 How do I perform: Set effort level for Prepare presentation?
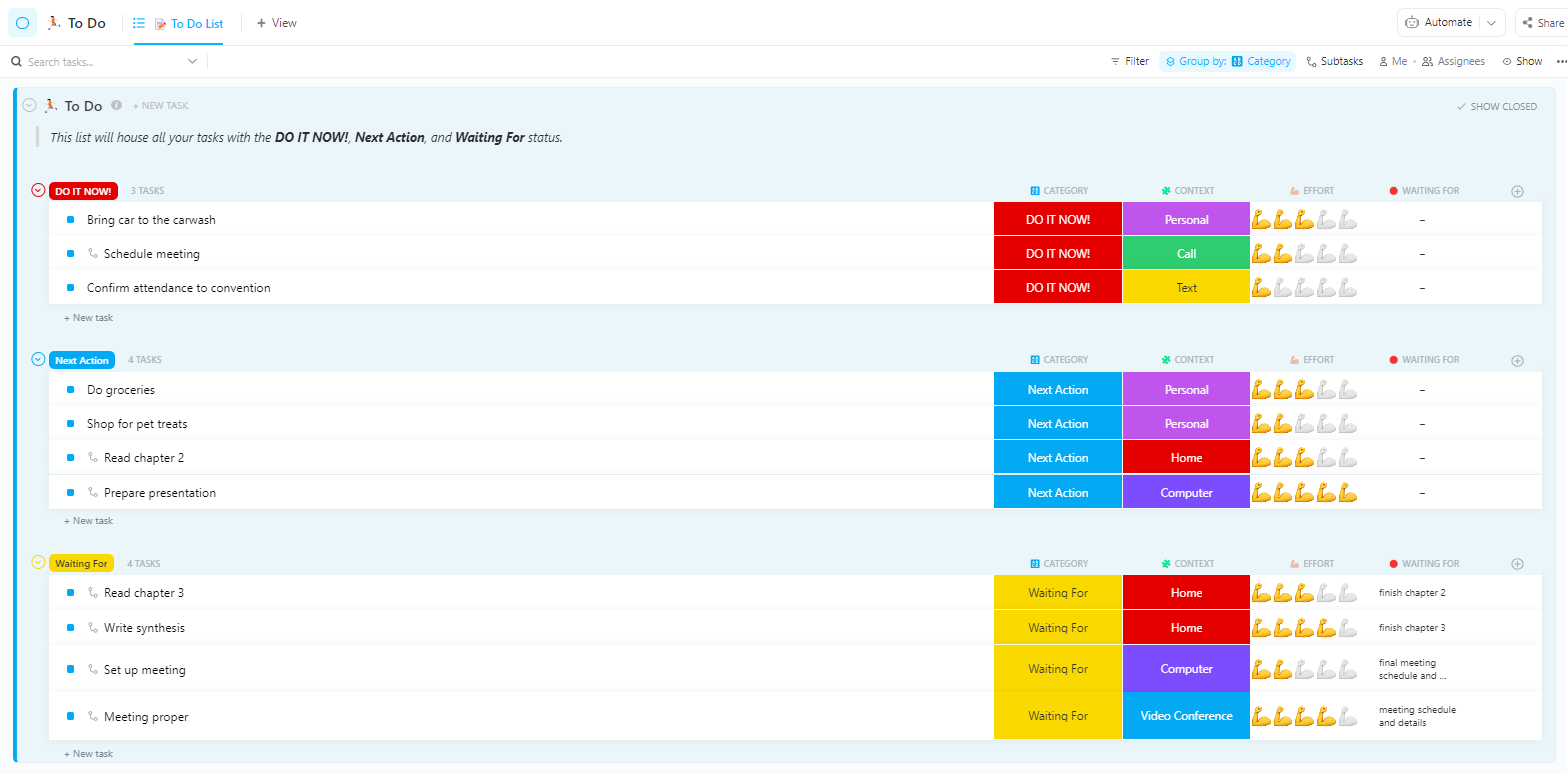(x=1303, y=493)
